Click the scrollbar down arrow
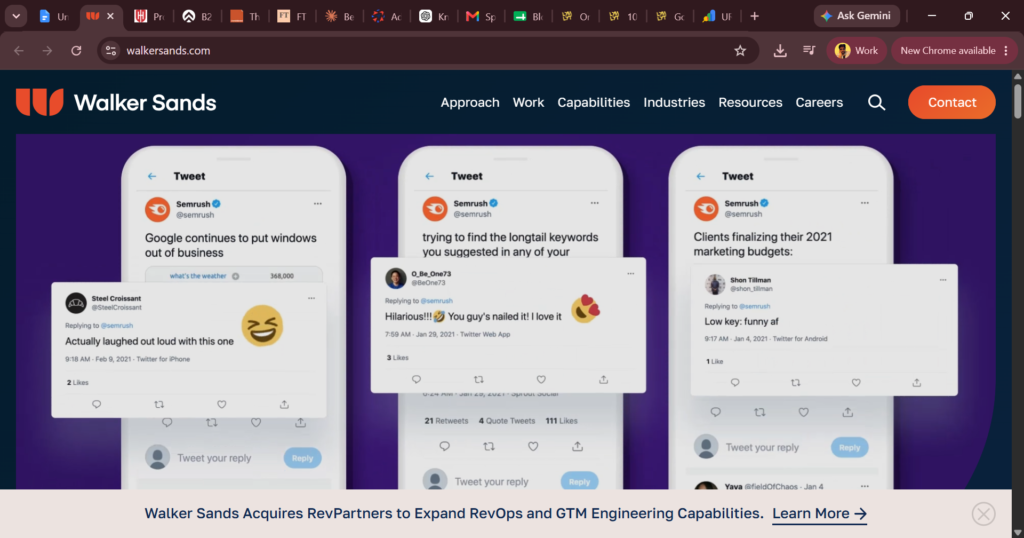This screenshot has height=538, width=1024. click(1017, 533)
